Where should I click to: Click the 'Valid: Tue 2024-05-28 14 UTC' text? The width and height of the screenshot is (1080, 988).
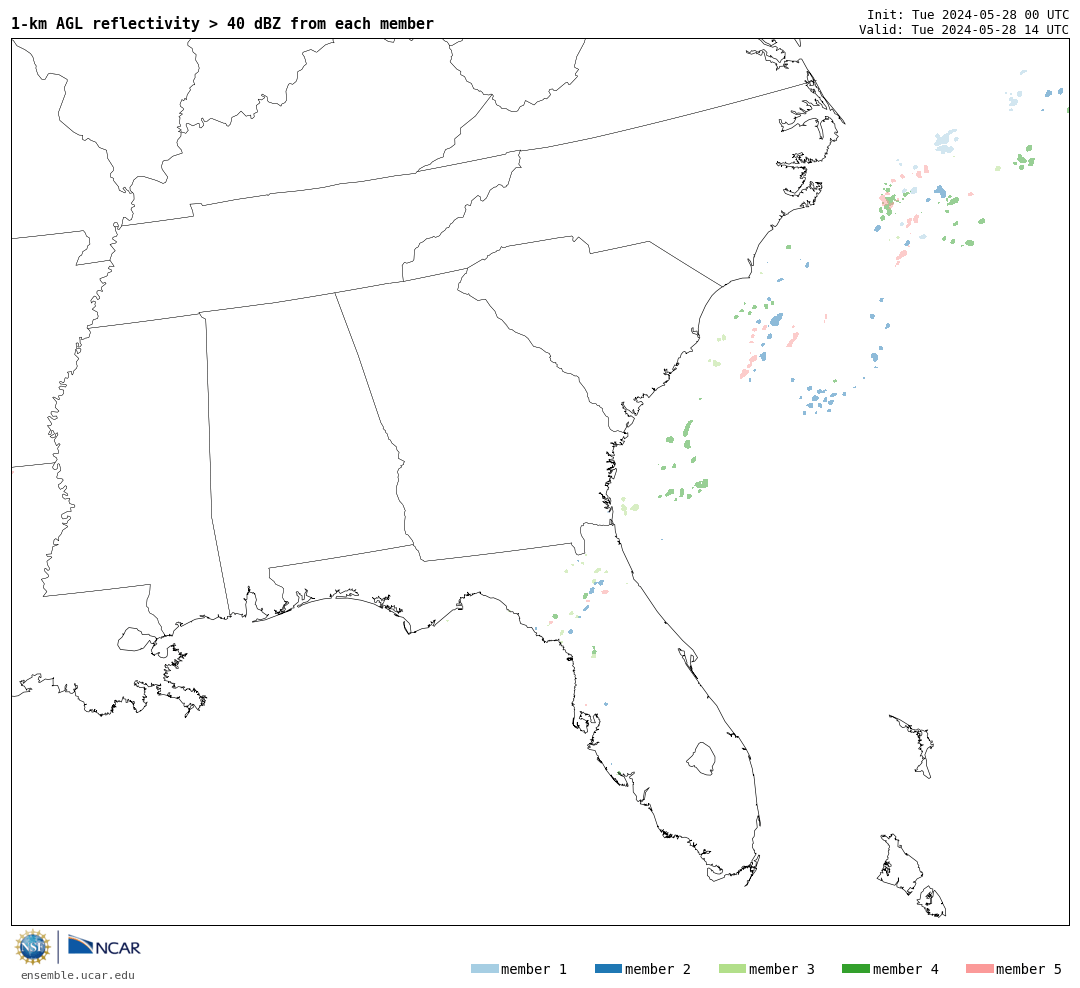pyautogui.click(x=964, y=30)
